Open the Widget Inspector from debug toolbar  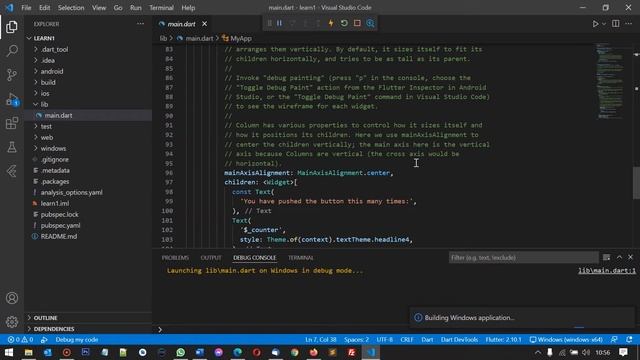coord(370,23)
